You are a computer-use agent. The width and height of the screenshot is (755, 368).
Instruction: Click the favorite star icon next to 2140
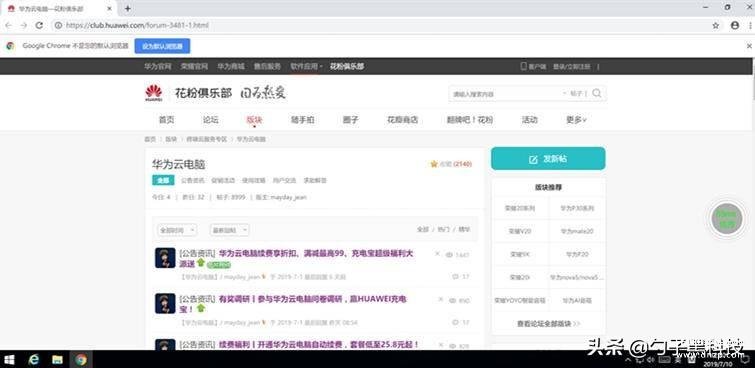coord(434,164)
